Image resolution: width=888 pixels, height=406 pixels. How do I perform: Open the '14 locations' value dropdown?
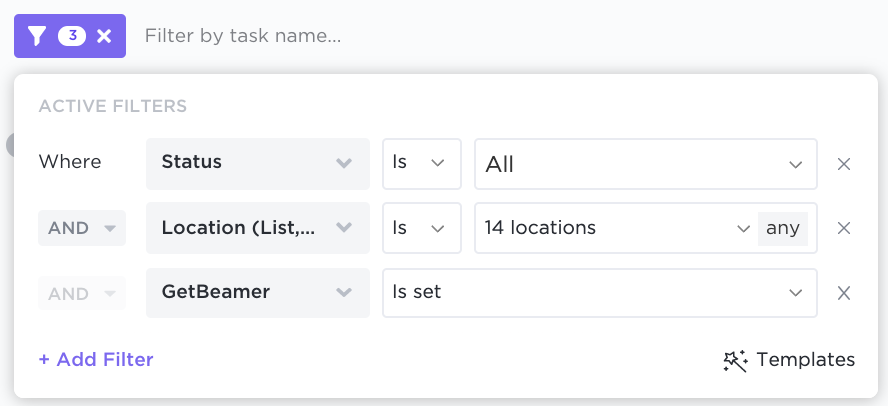point(616,228)
